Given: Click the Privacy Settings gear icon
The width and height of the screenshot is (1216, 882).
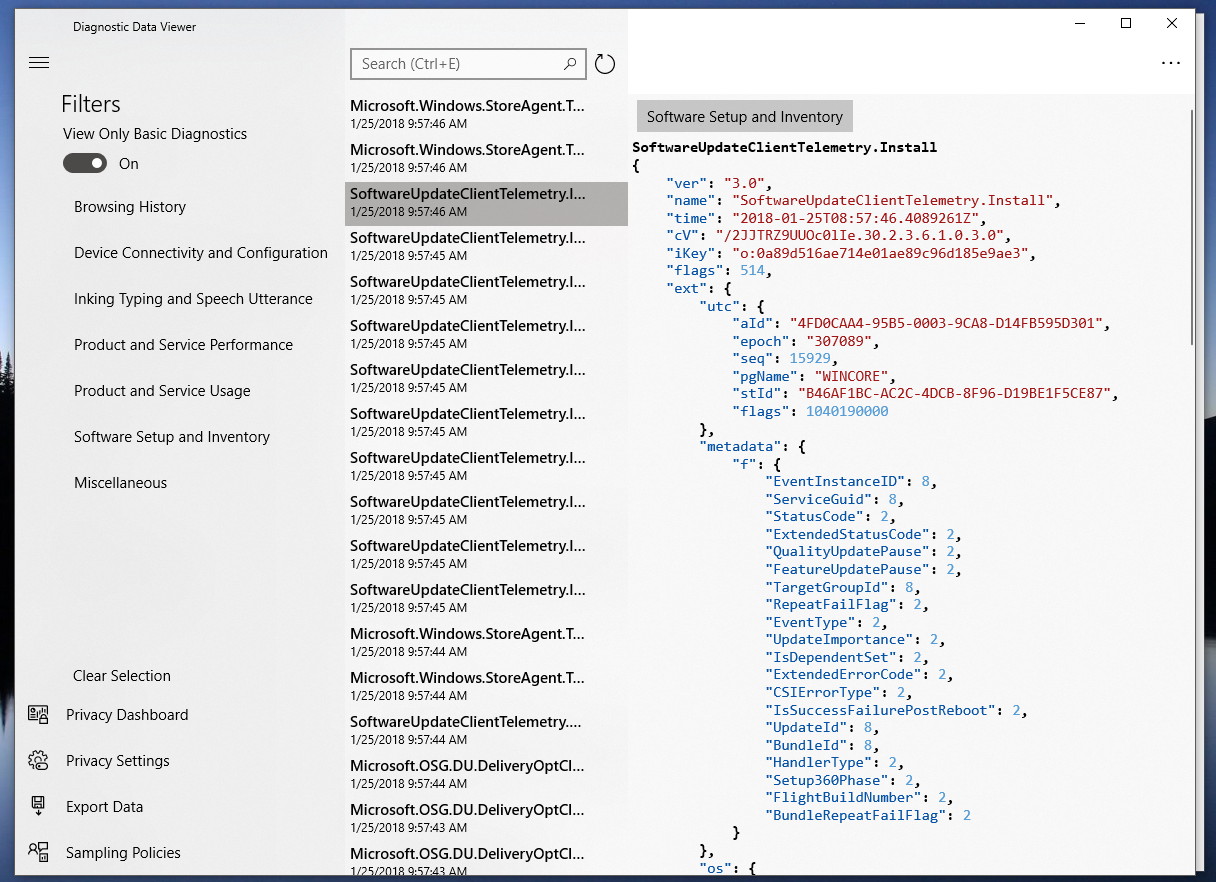Looking at the screenshot, I should [x=39, y=761].
